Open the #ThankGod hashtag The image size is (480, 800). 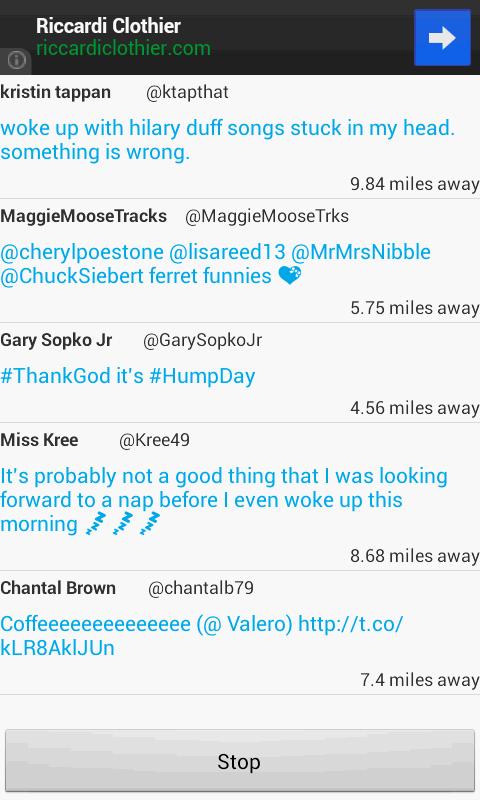tap(56, 377)
